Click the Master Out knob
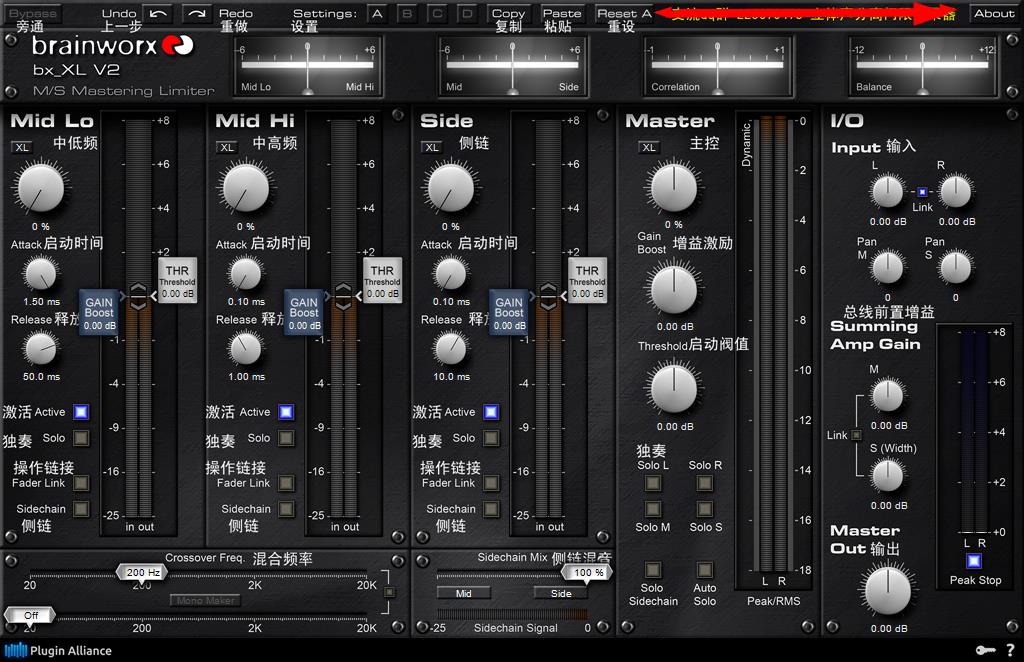Image resolution: width=1024 pixels, height=662 pixels. [x=888, y=591]
